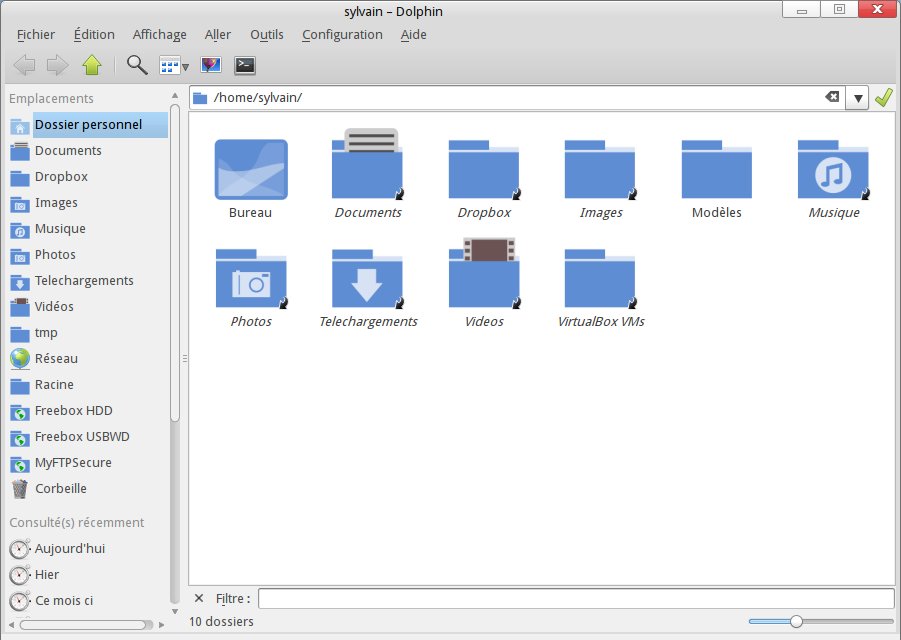The height and width of the screenshot is (640, 901).
Task: Clear the location bar text
Action: 832,97
